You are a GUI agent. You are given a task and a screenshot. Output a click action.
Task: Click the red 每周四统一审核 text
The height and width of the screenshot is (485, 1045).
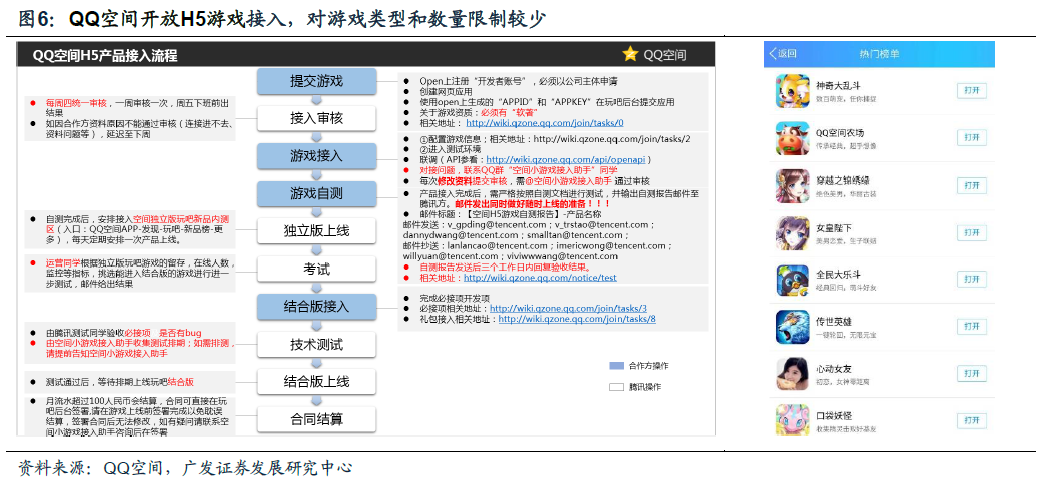(x=76, y=103)
